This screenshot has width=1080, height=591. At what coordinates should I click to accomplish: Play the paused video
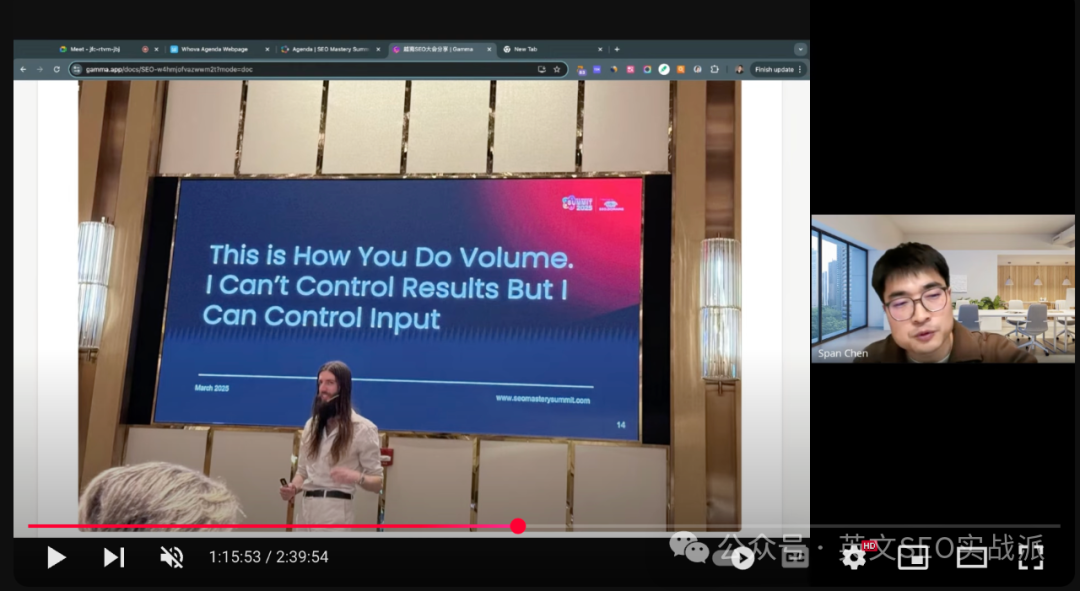point(56,557)
